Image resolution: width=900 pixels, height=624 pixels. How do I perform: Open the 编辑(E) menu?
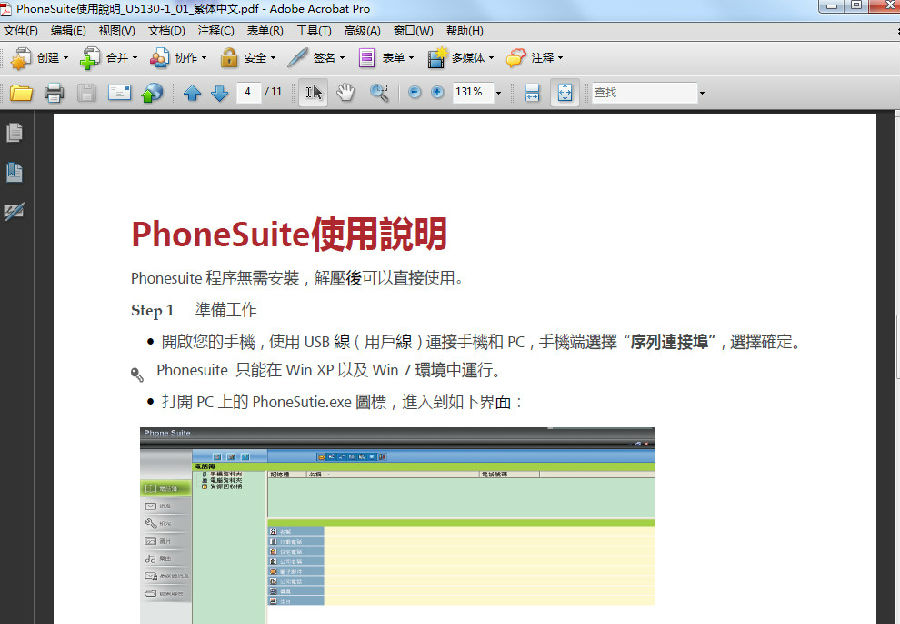[68, 30]
